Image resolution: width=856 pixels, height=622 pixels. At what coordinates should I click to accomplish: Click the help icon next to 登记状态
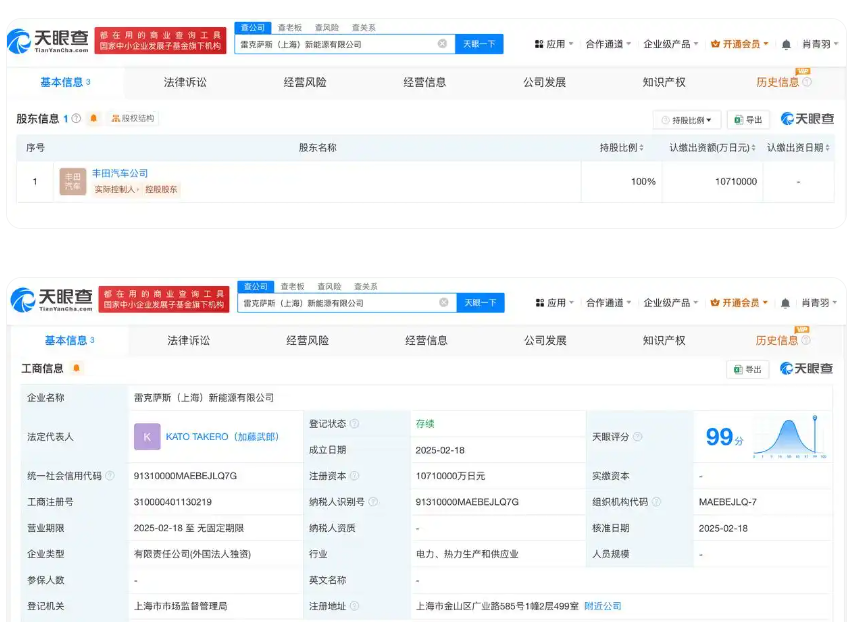click(x=354, y=424)
